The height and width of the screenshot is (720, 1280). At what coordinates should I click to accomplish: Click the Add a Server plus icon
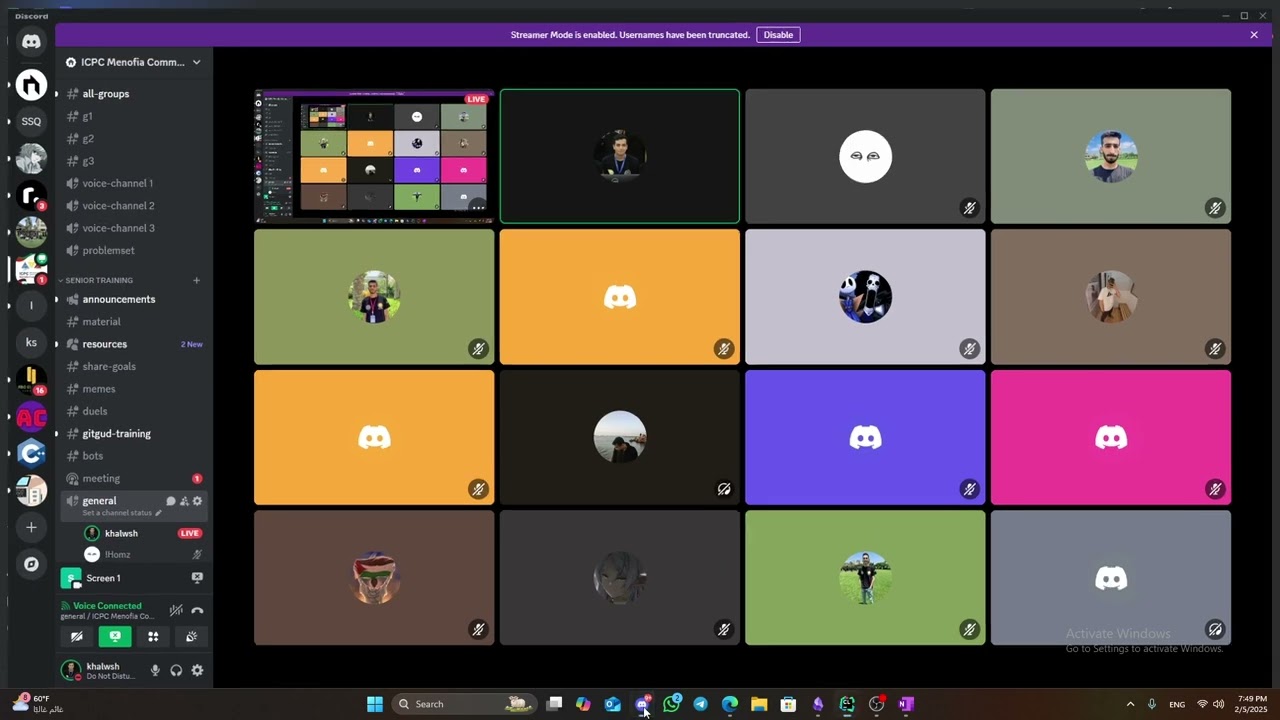(x=31, y=527)
